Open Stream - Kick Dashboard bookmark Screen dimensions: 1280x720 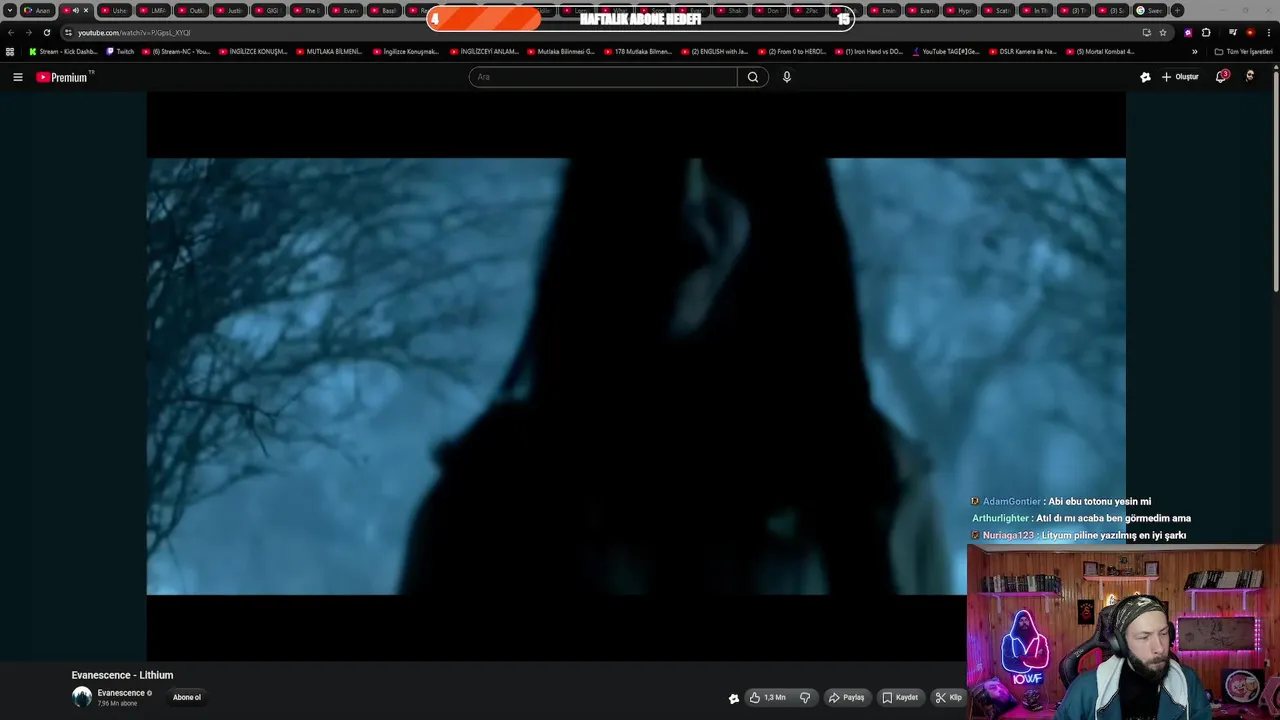pos(63,51)
